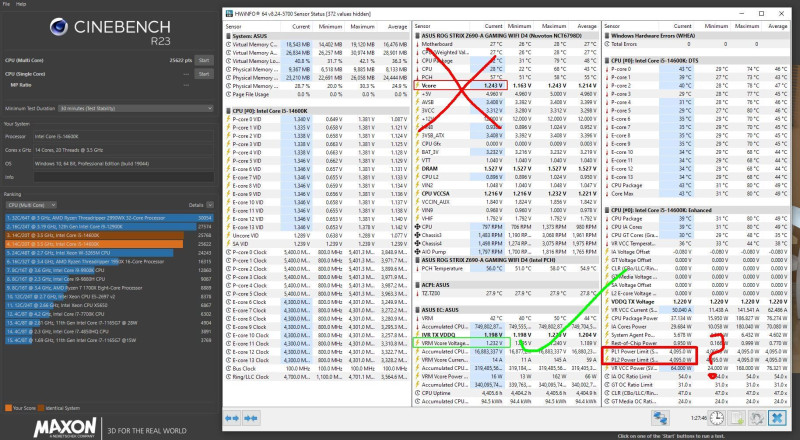The width and height of the screenshot is (800, 440).
Task: Open the File menu in Cinebench
Action: pos(6,4)
